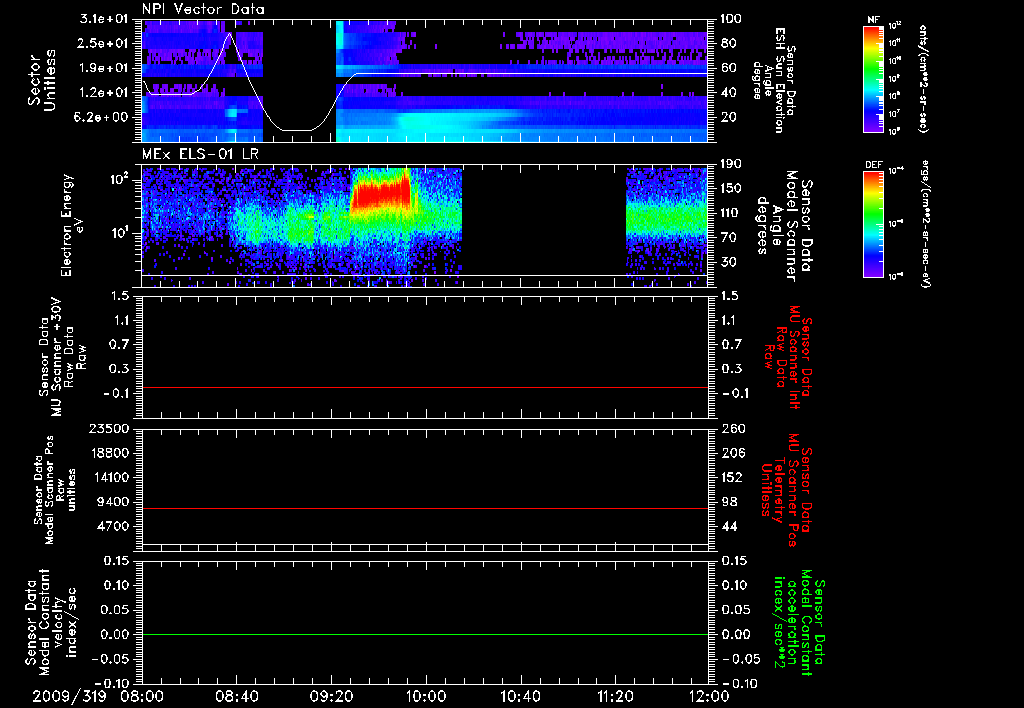
Task: Click the 4700 scanner position tick label
Action: coord(113,526)
